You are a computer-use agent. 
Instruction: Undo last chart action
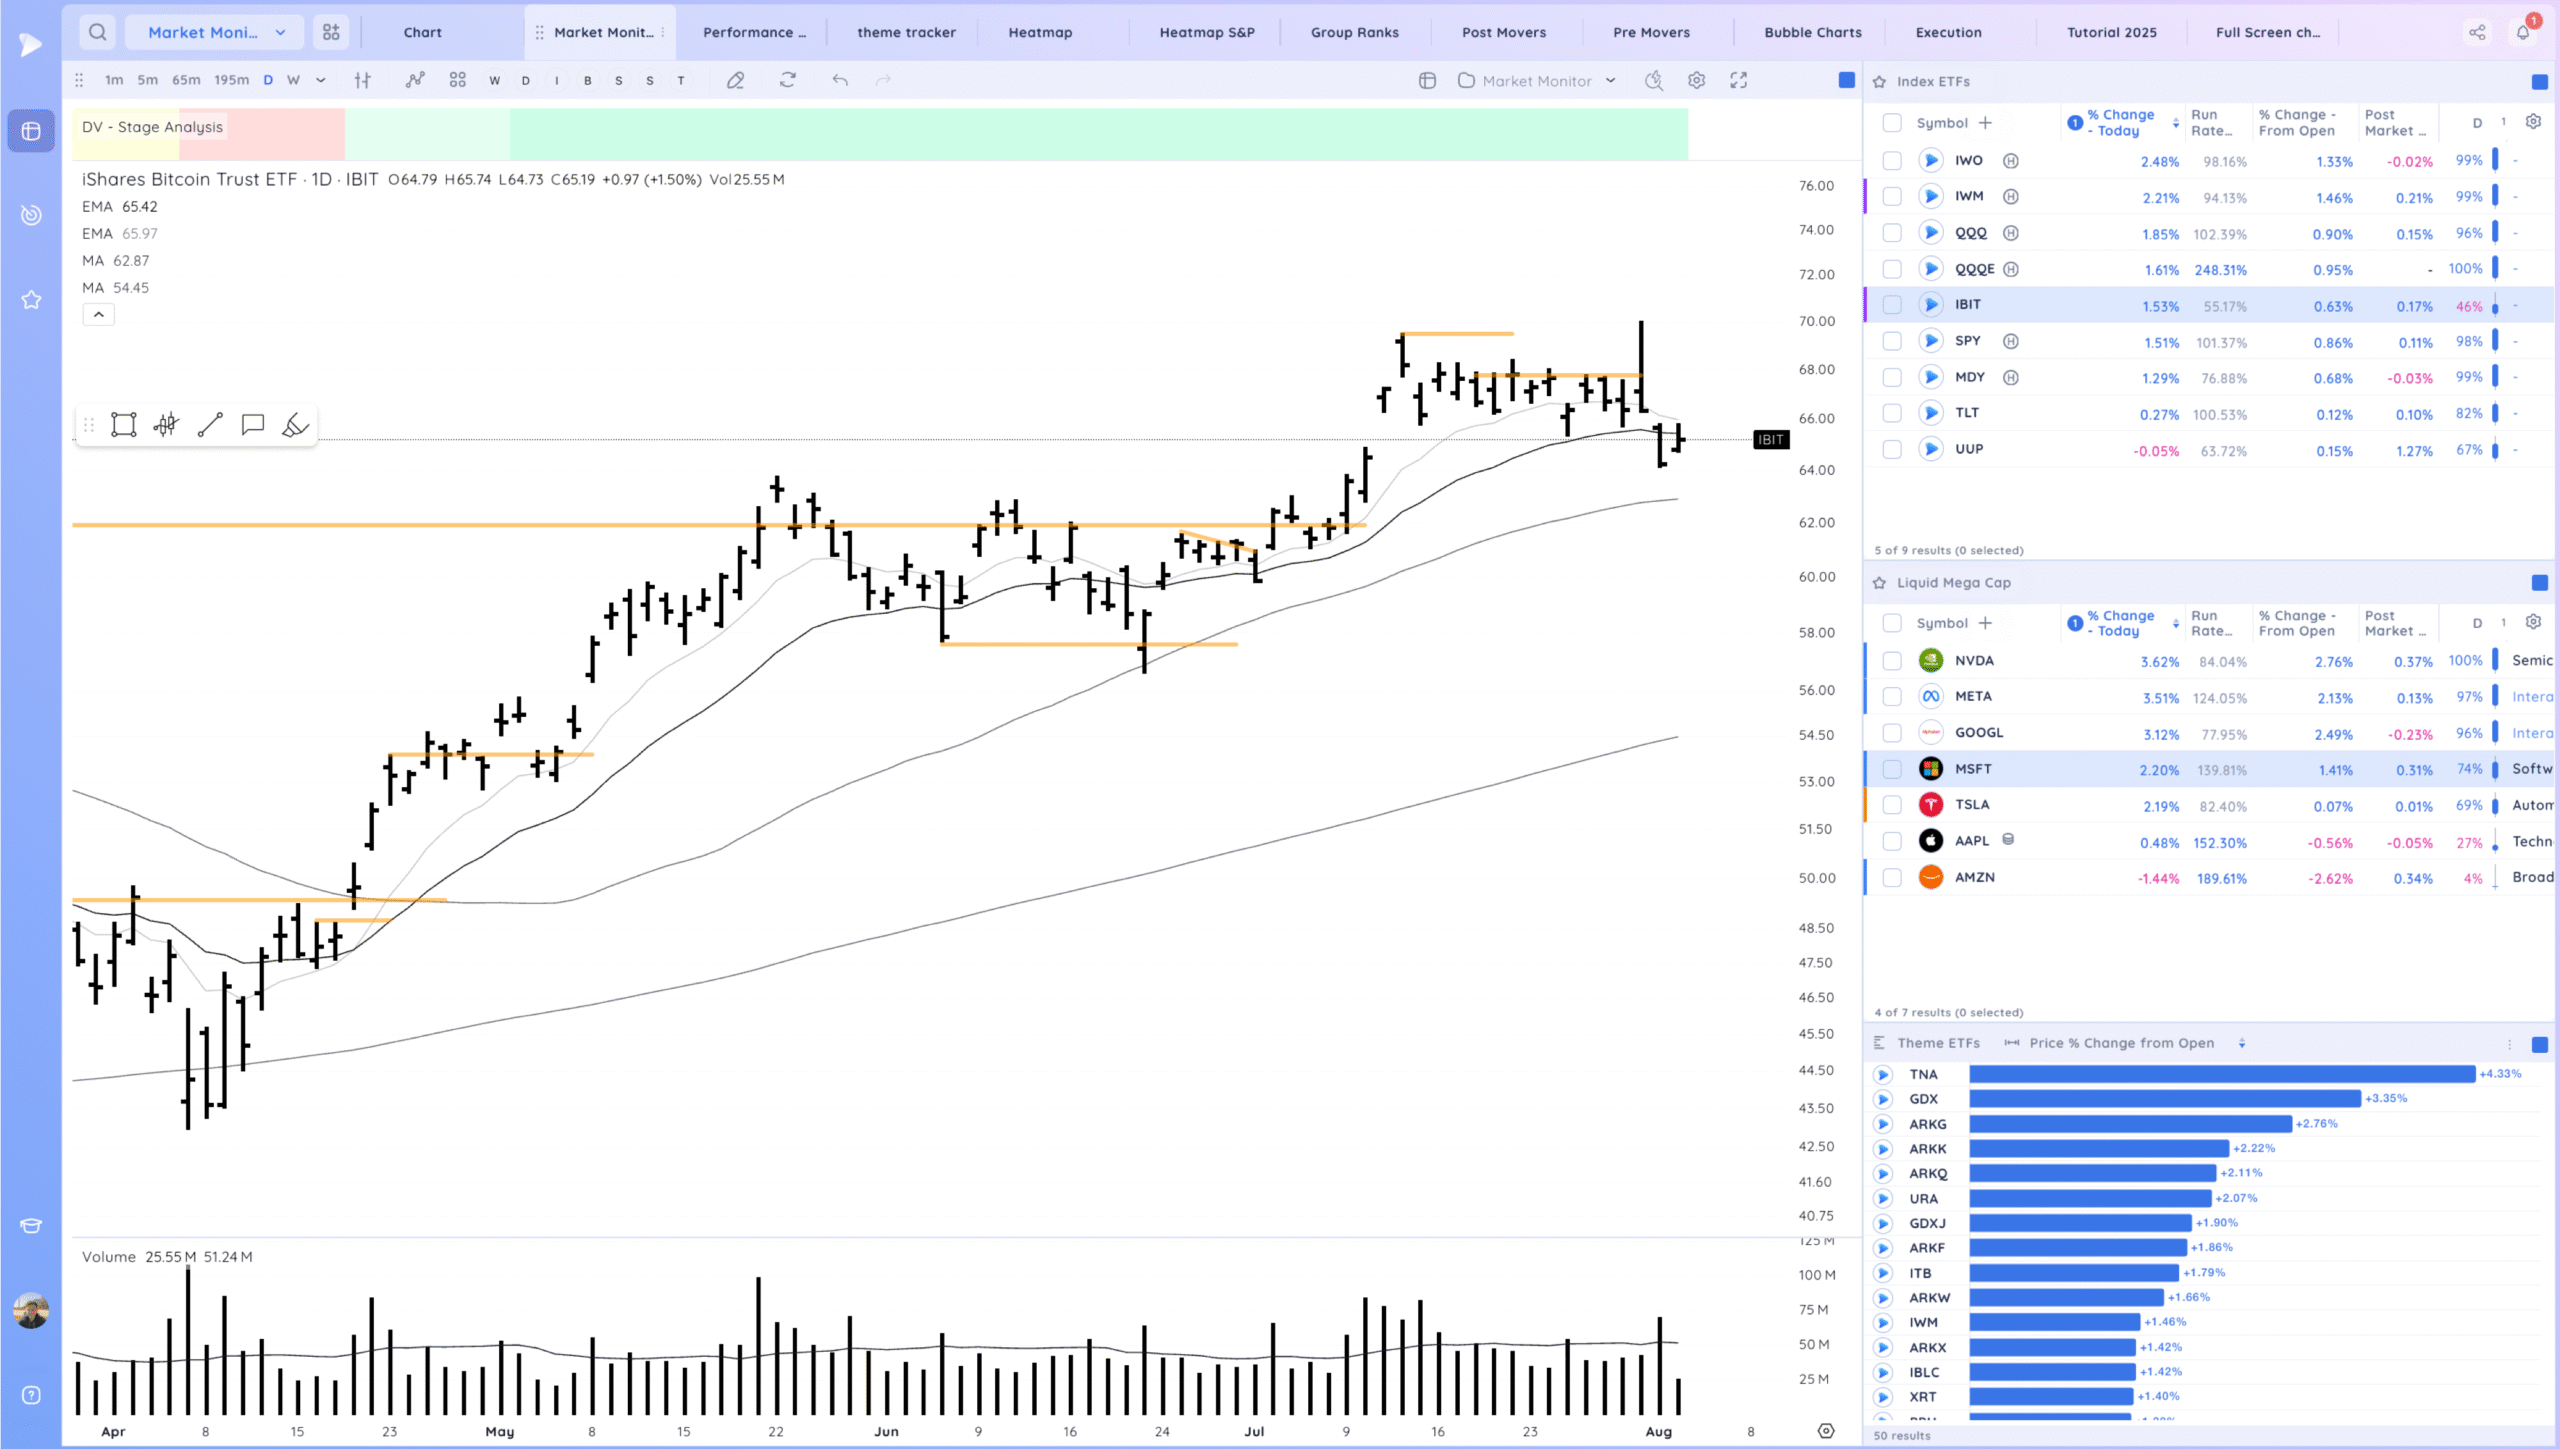[x=840, y=80]
